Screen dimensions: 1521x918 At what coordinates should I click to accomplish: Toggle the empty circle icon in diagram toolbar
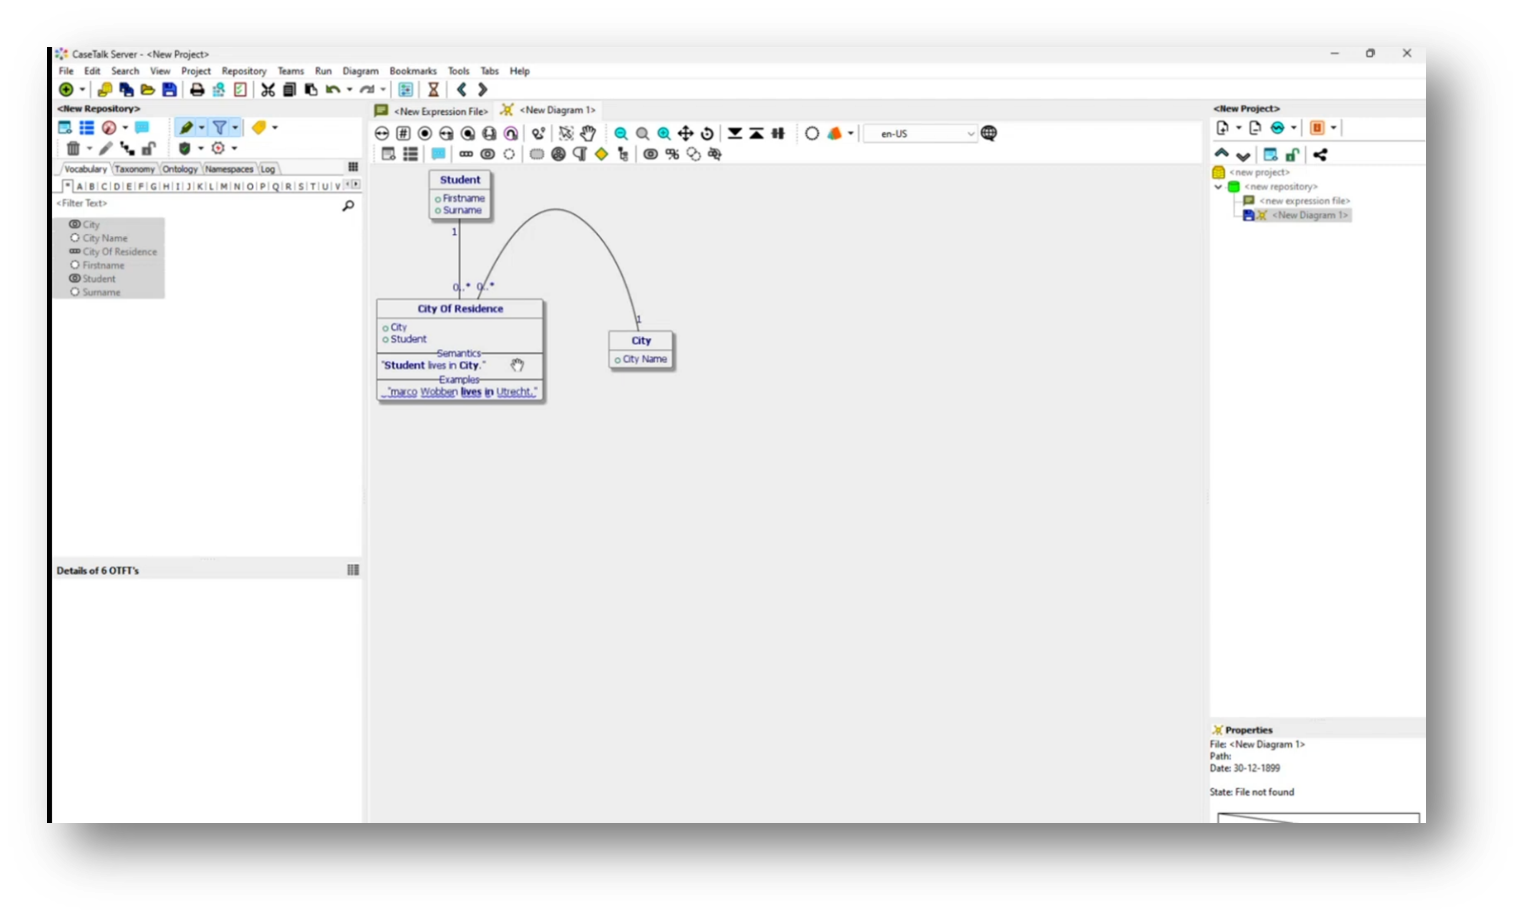(x=812, y=133)
